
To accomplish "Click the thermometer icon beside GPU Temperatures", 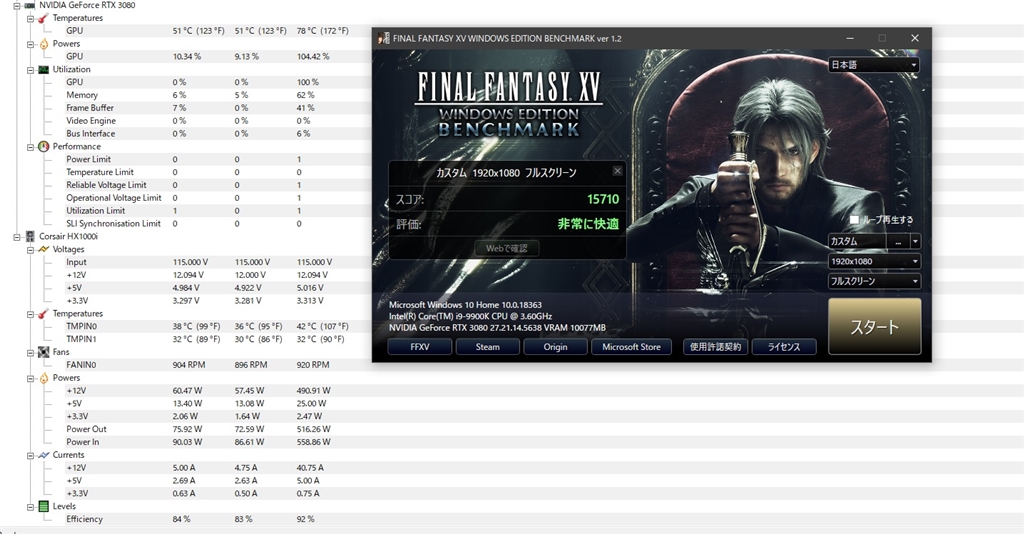I will [44, 18].
